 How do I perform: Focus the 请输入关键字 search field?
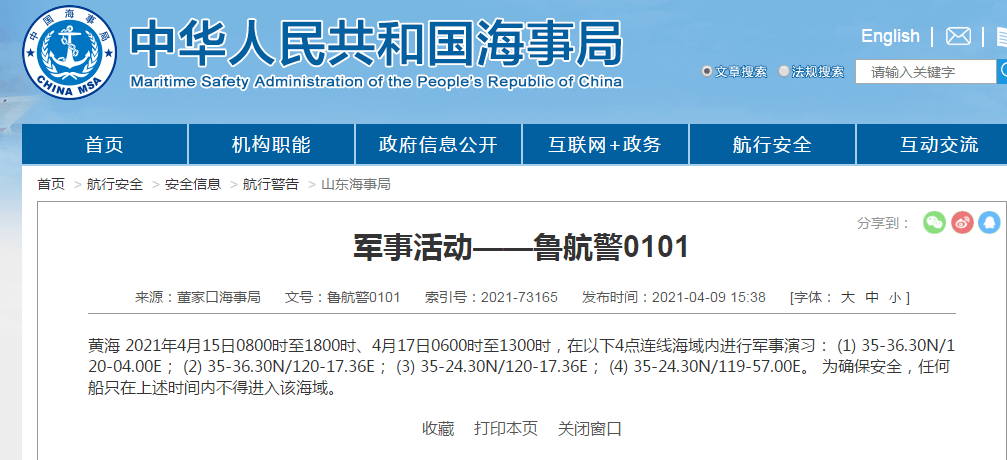click(925, 72)
